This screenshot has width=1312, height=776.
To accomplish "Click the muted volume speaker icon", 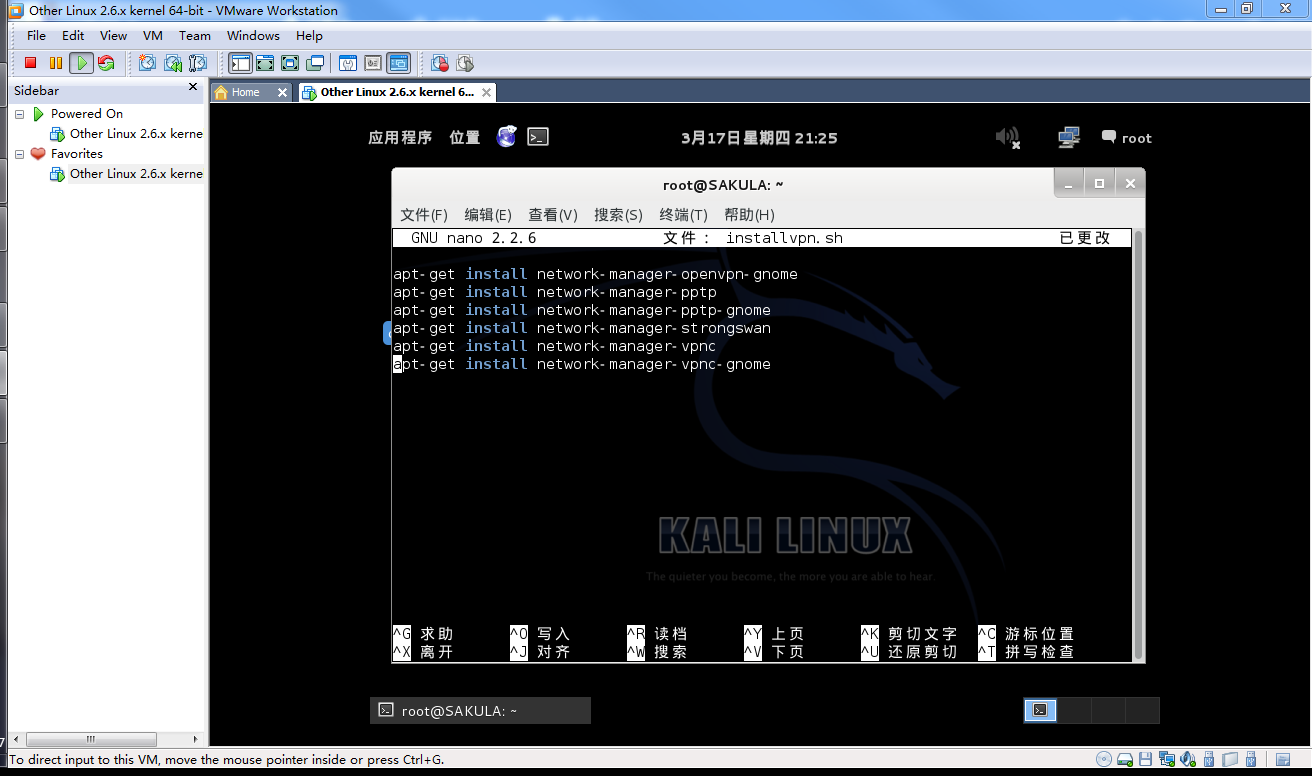I will [x=1008, y=138].
